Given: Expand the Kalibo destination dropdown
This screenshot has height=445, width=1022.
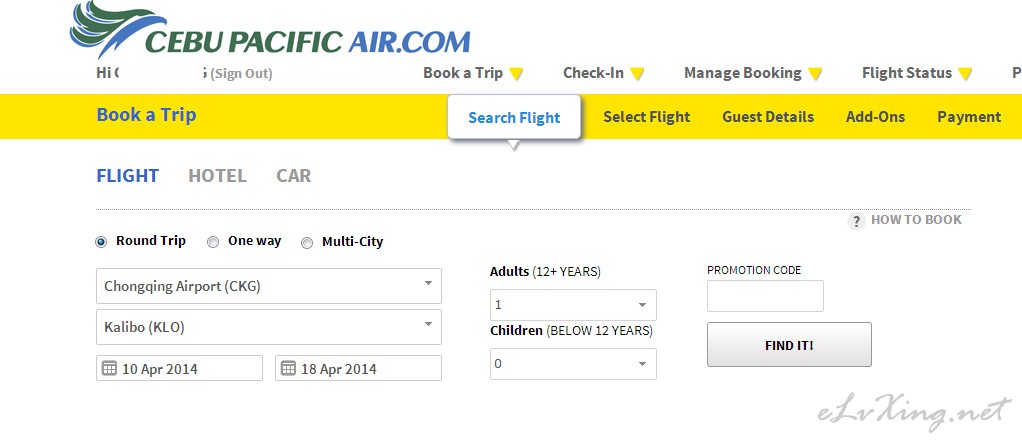Looking at the screenshot, I should click(x=269, y=327).
